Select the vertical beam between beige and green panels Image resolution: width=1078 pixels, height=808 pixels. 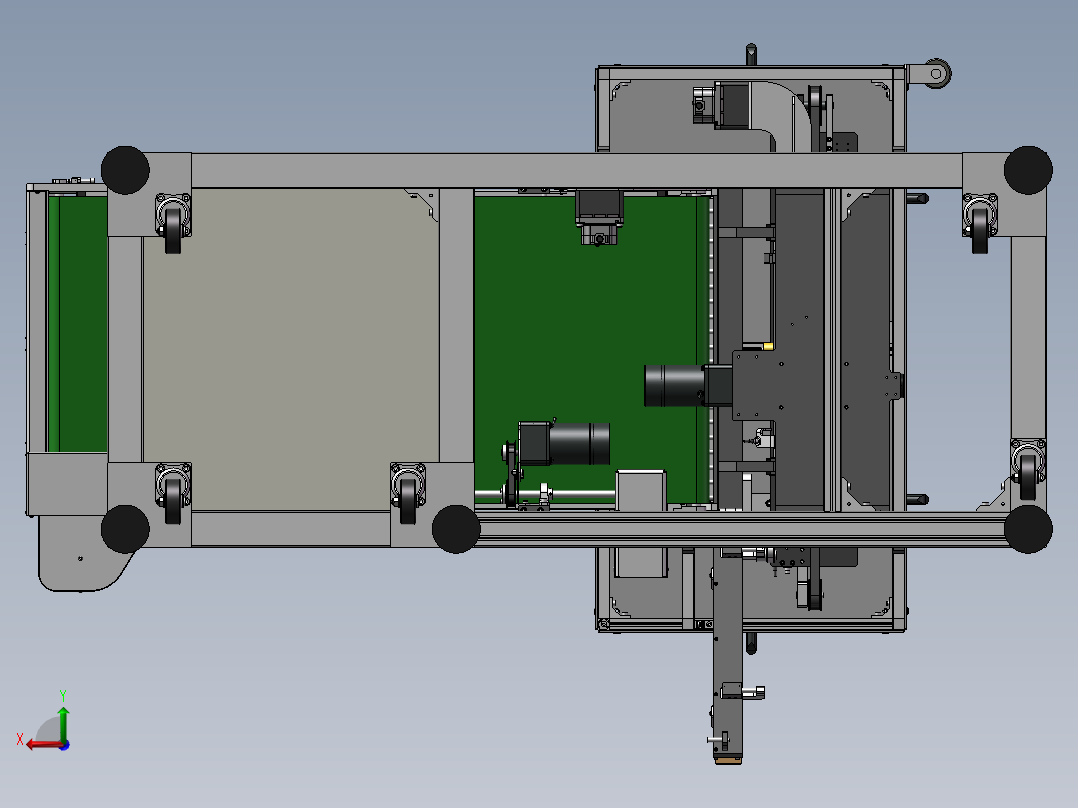(x=456, y=326)
